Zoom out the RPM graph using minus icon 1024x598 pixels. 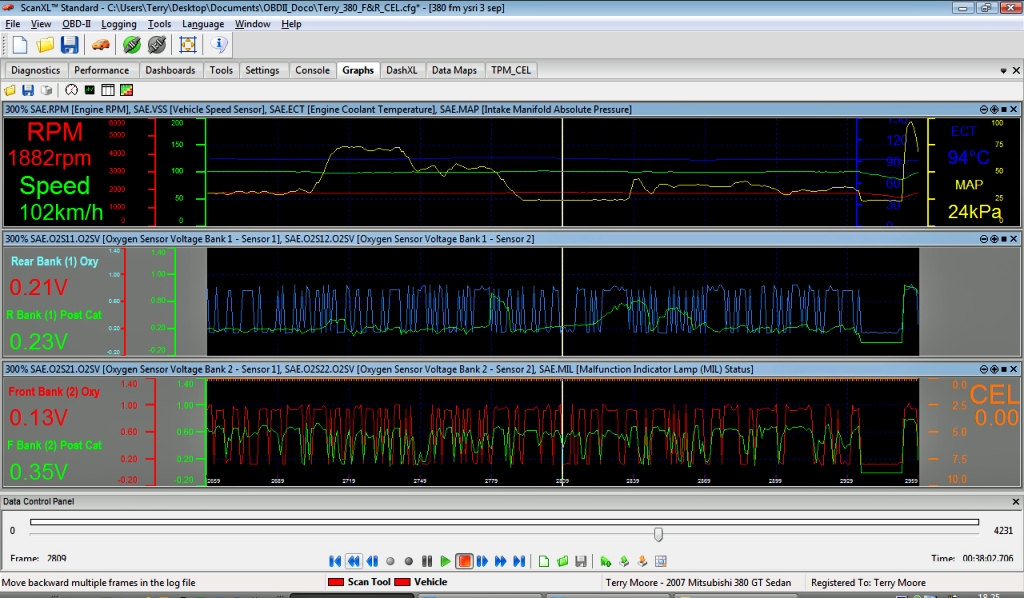point(983,109)
